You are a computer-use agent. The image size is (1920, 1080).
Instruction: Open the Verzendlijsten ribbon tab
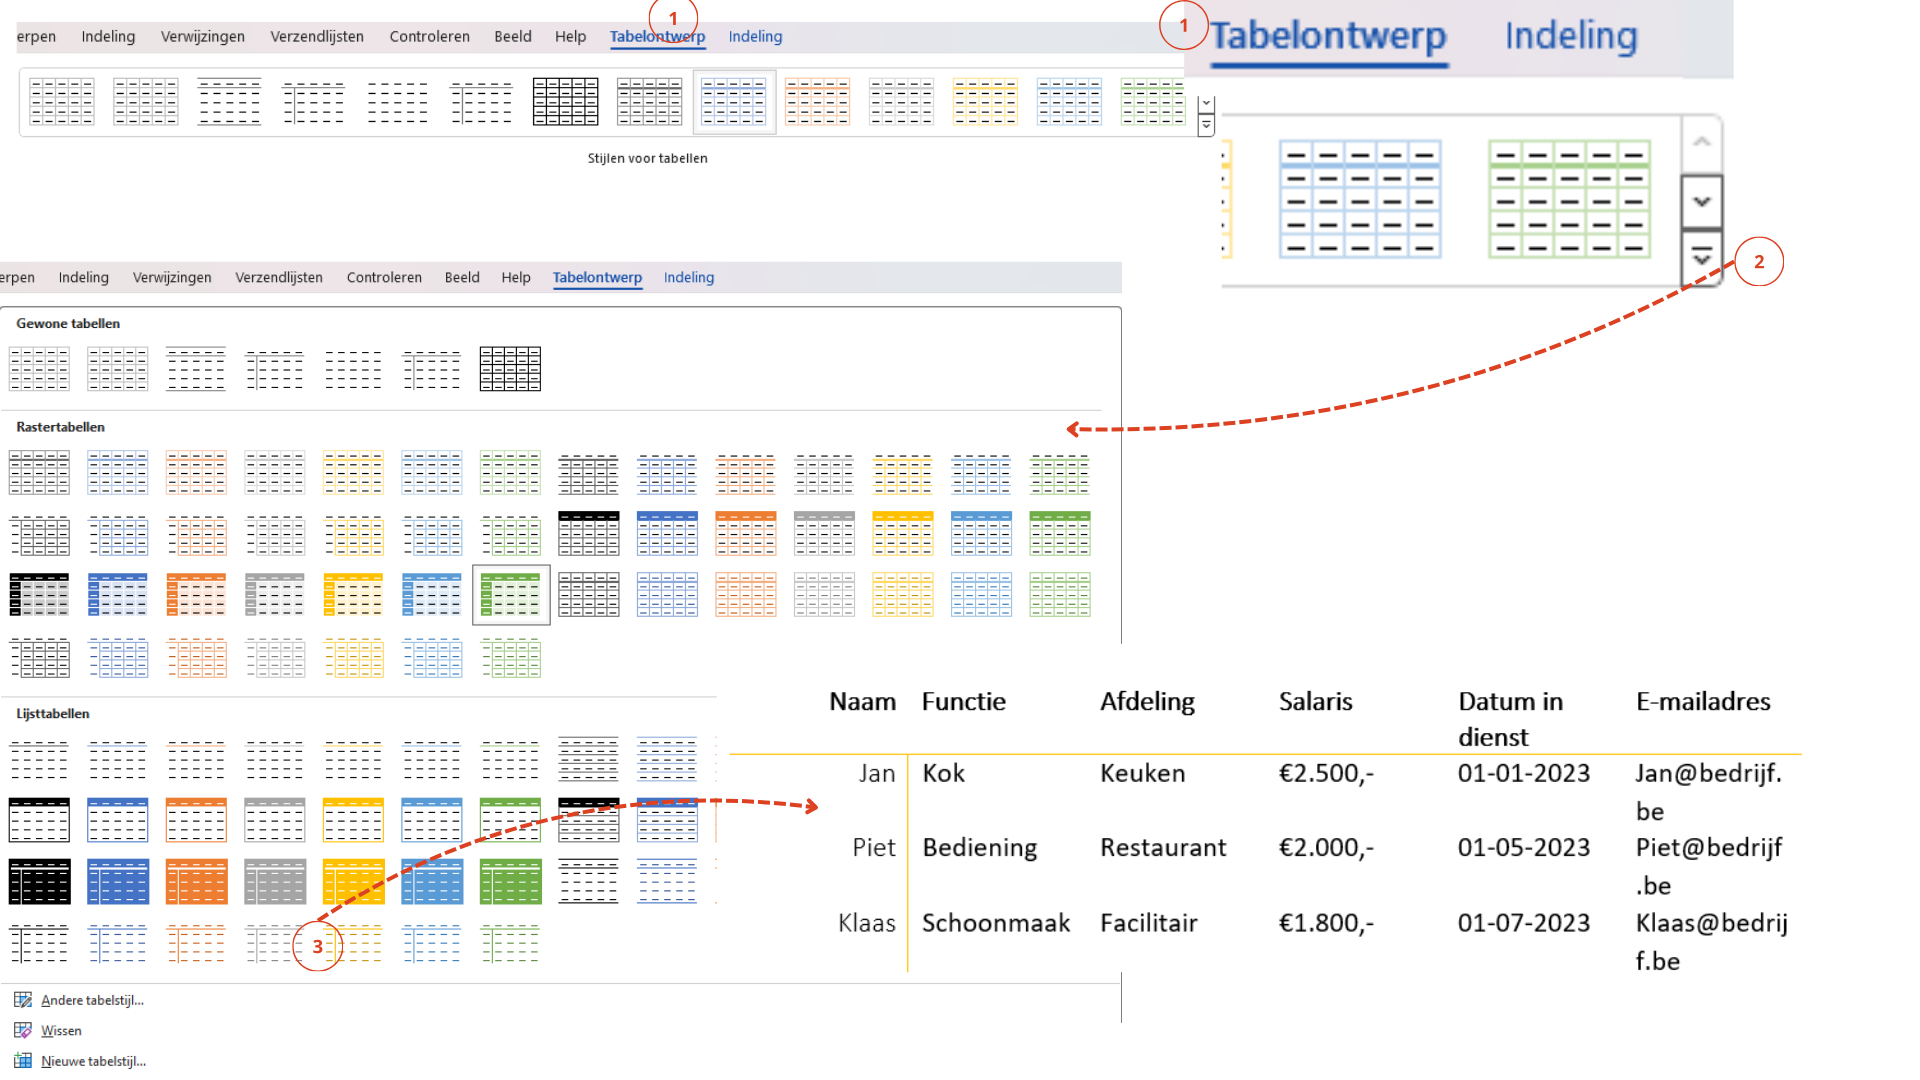click(316, 36)
